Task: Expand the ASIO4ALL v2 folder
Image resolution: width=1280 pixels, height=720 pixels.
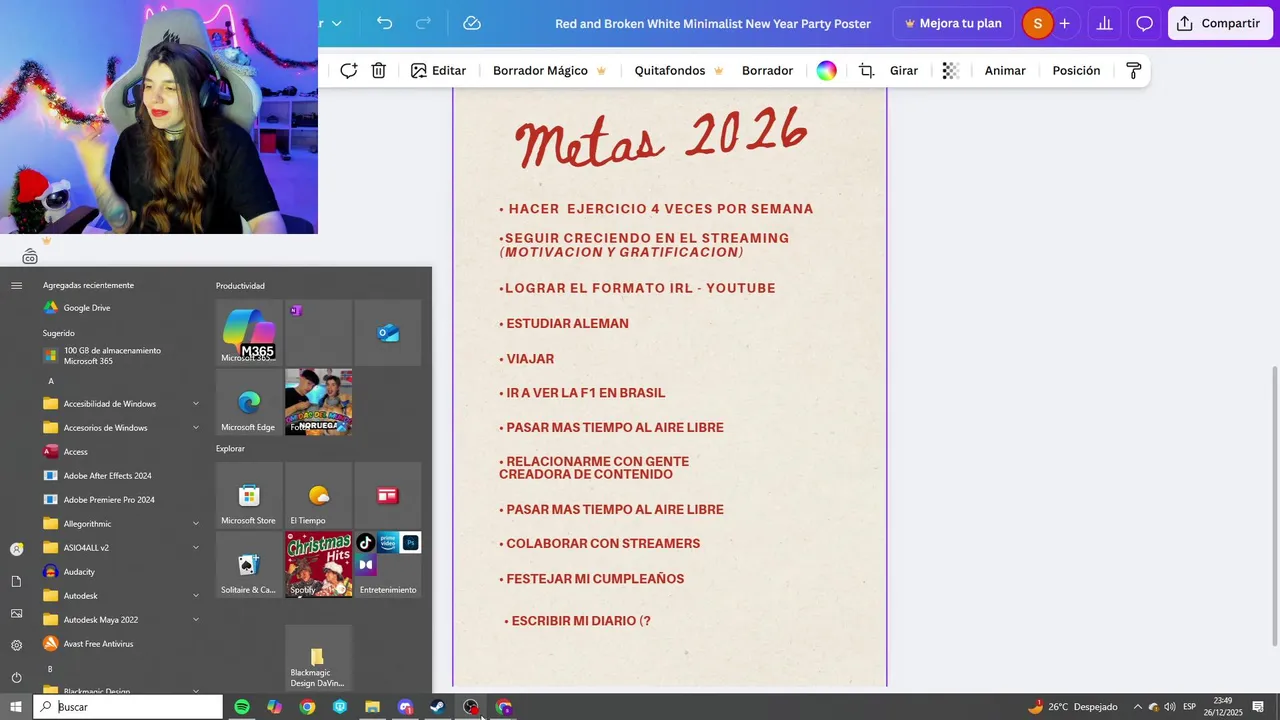Action: click(x=120, y=548)
